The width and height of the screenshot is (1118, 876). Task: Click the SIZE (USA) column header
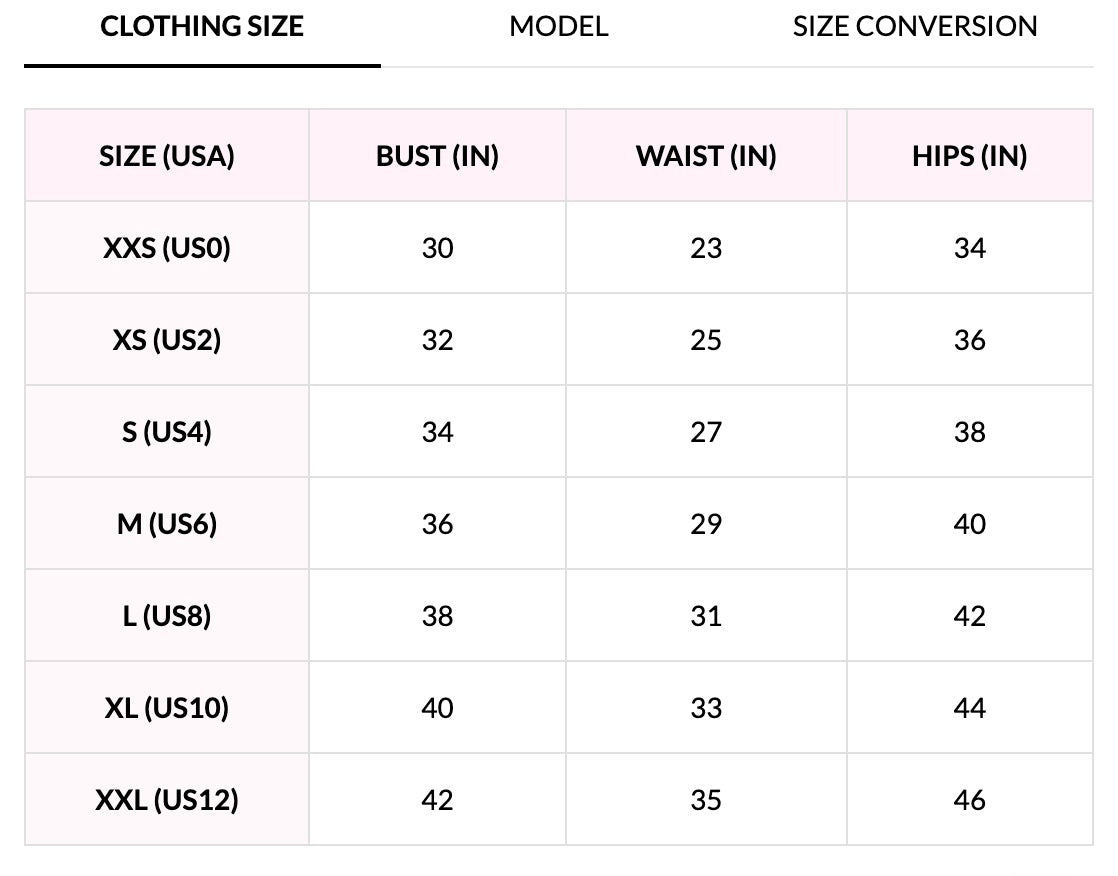167,156
